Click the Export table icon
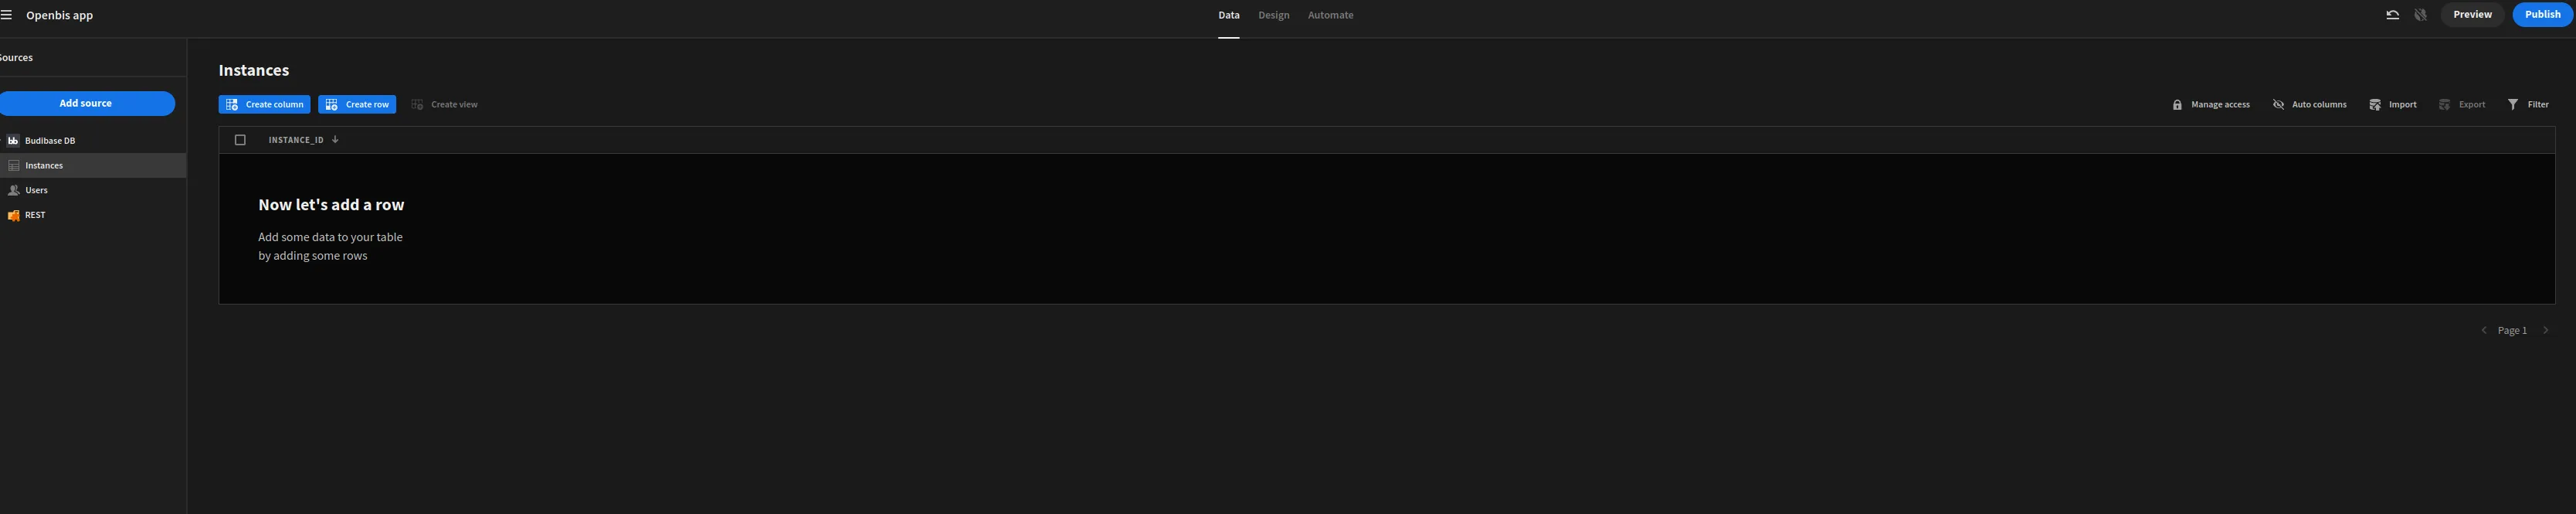 (x=2444, y=105)
